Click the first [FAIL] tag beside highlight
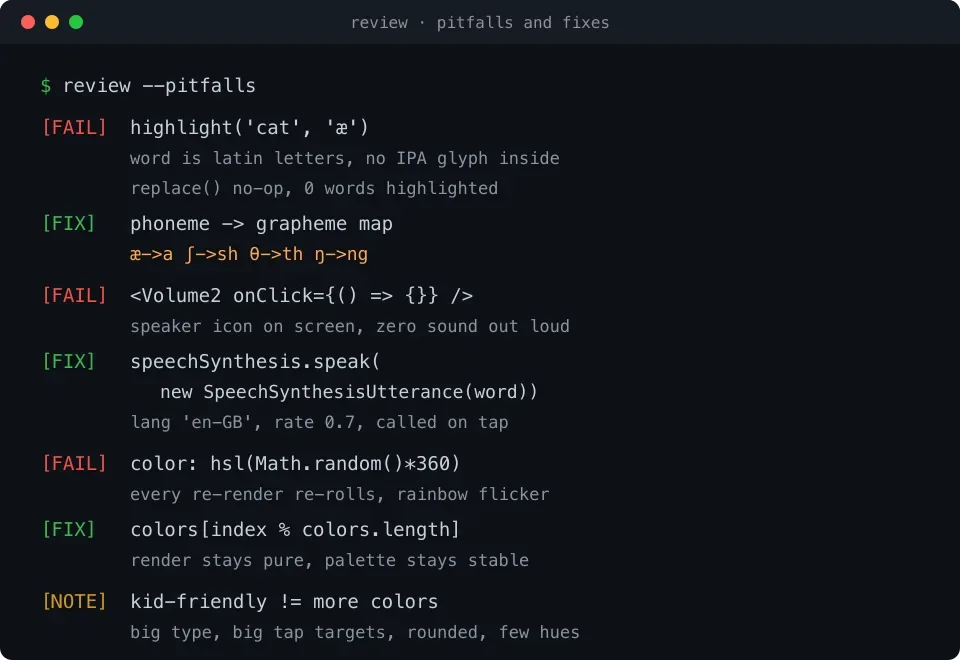 (x=74, y=127)
